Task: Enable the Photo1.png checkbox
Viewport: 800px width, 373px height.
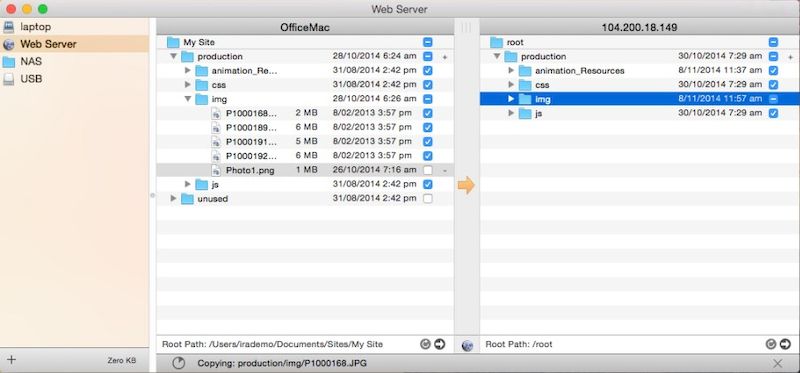Action: point(428,170)
